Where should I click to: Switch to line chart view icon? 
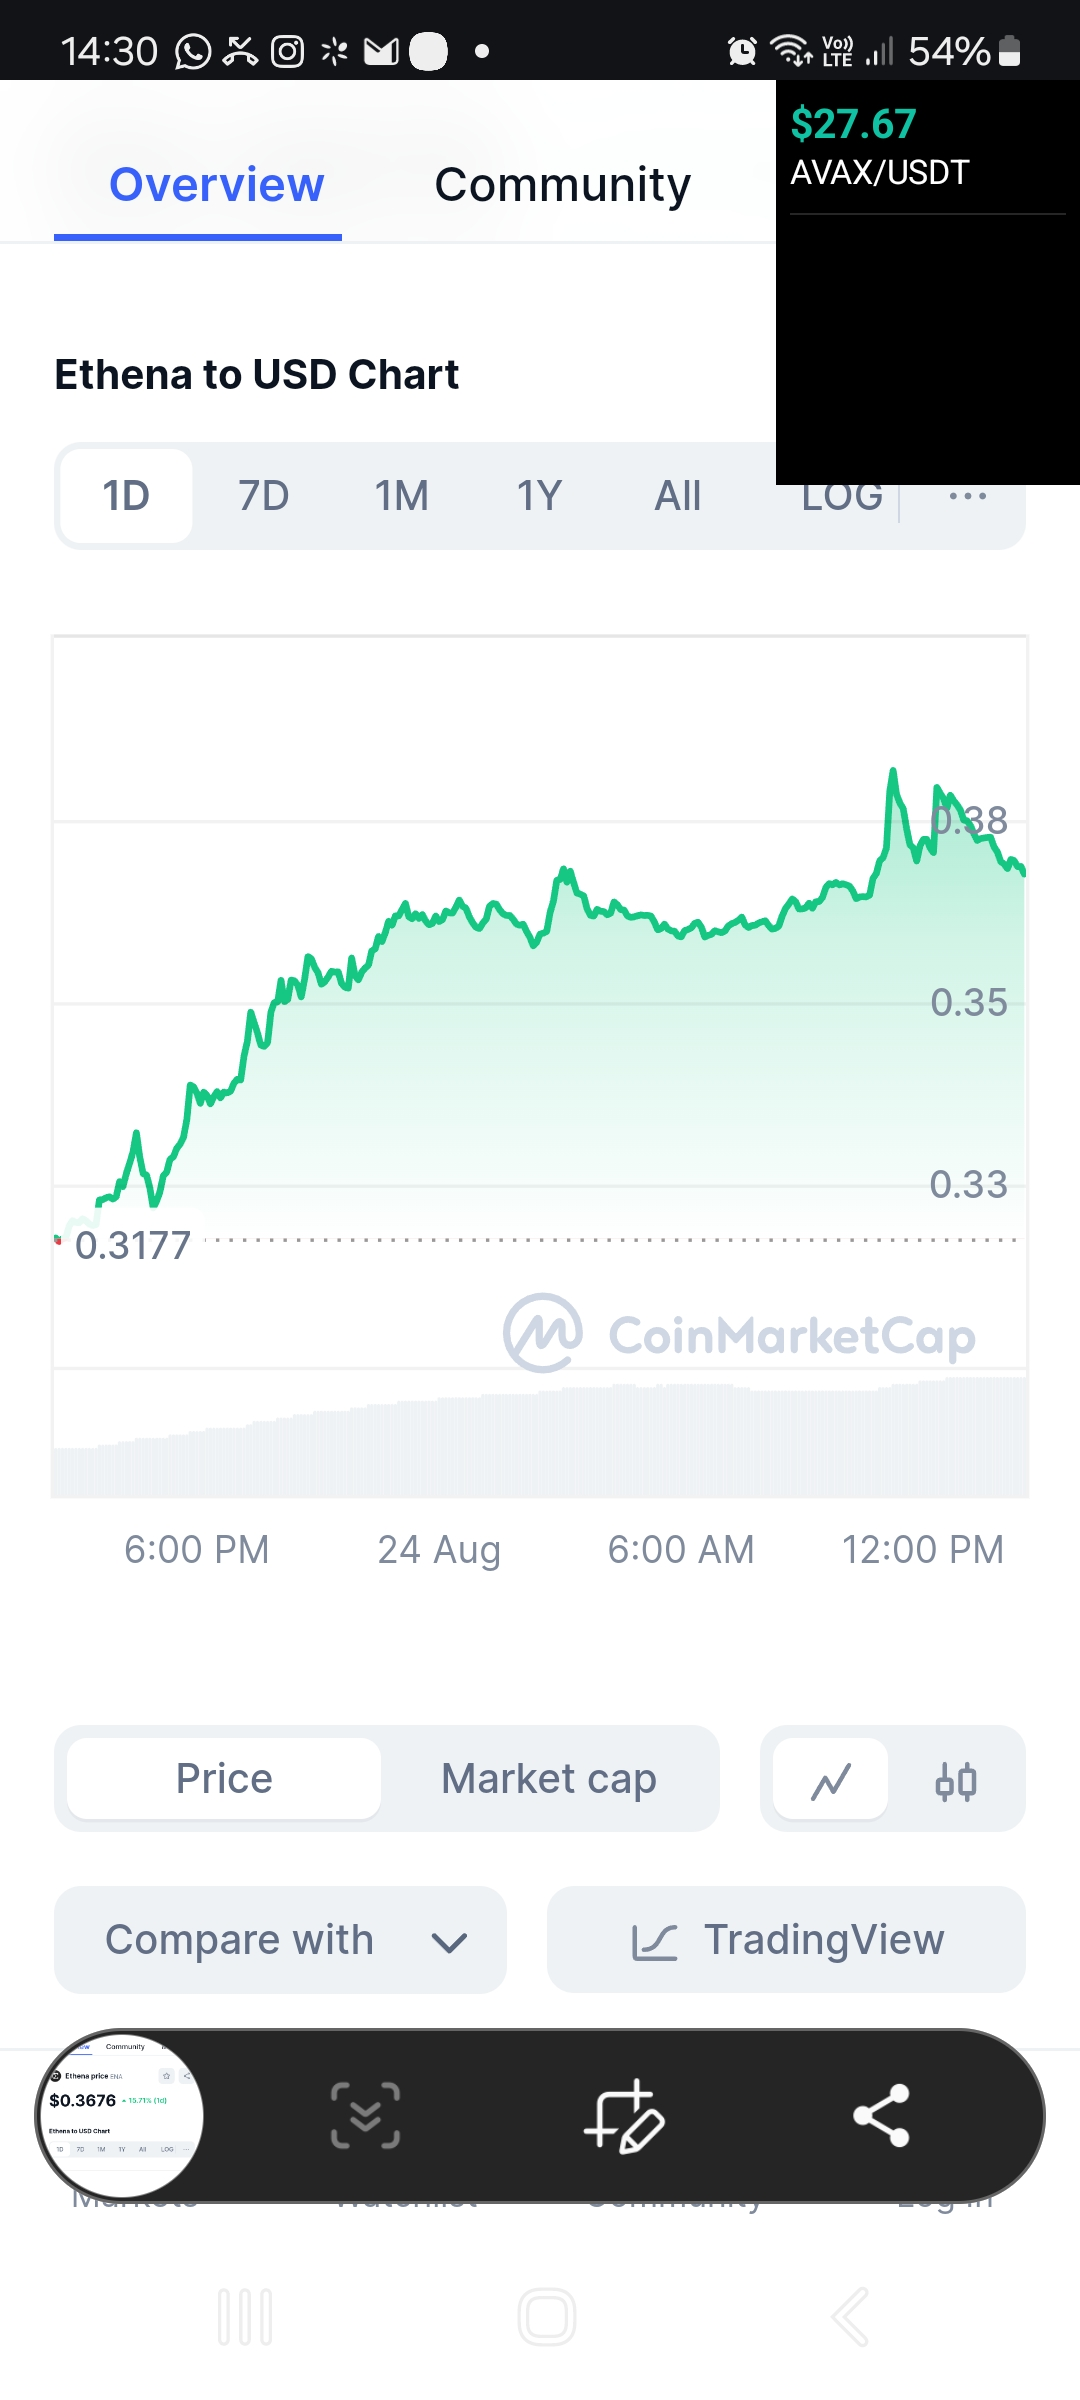[x=830, y=1780]
